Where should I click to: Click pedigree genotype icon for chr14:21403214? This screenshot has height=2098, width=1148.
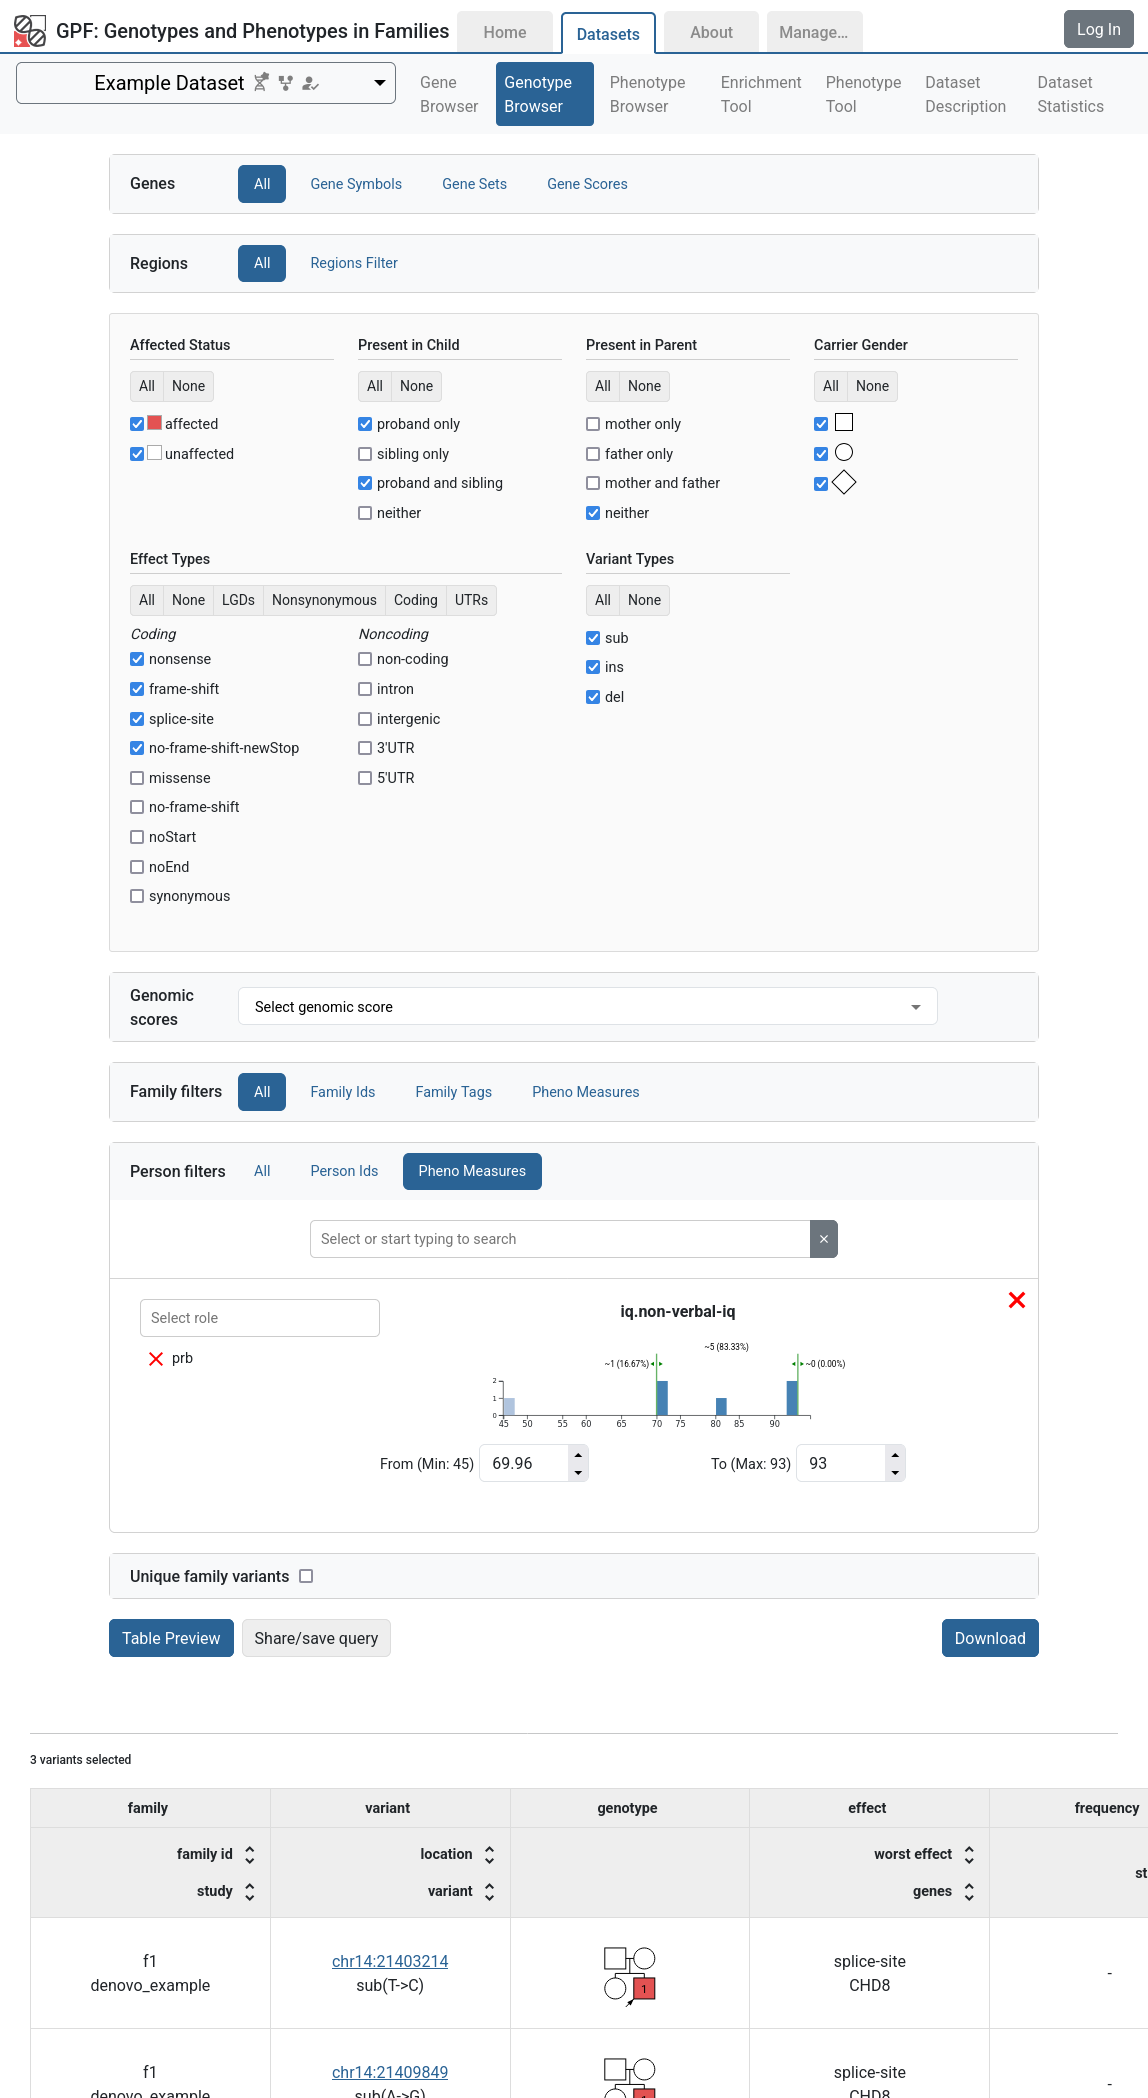point(630,1975)
